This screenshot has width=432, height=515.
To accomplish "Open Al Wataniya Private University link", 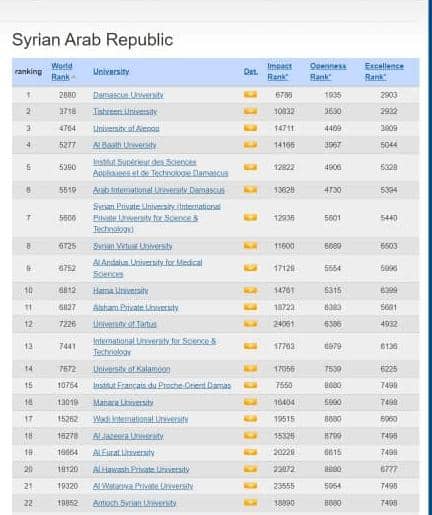I will click(143, 486).
